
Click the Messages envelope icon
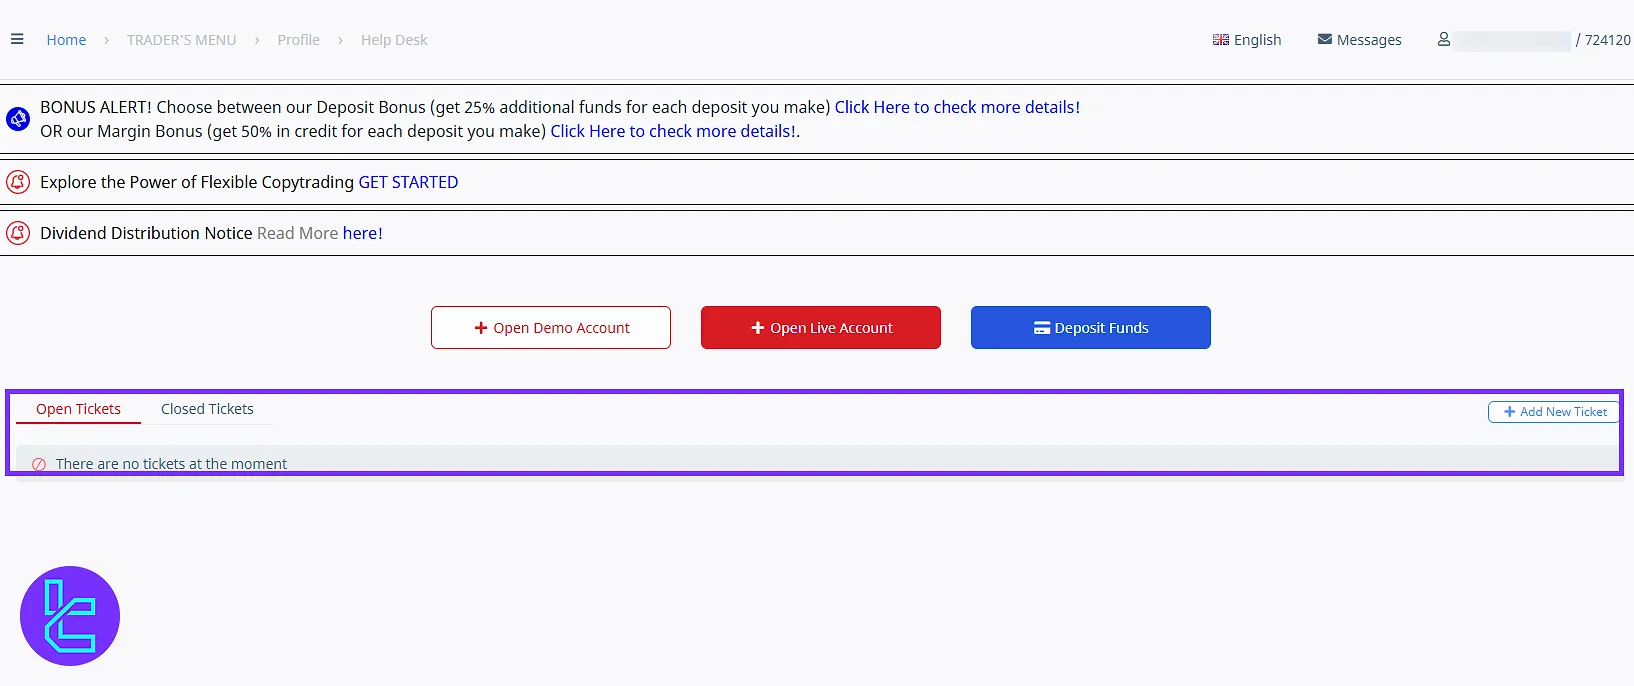(1324, 40)
